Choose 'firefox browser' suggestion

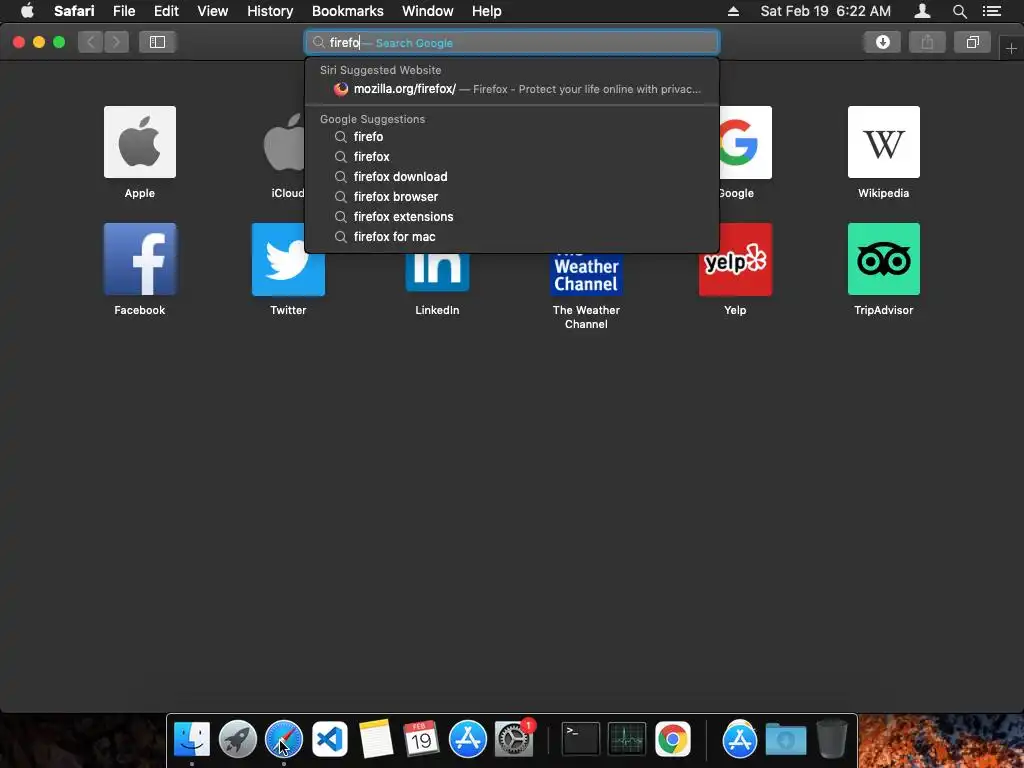pyautogui.click(x=512, y=197)
